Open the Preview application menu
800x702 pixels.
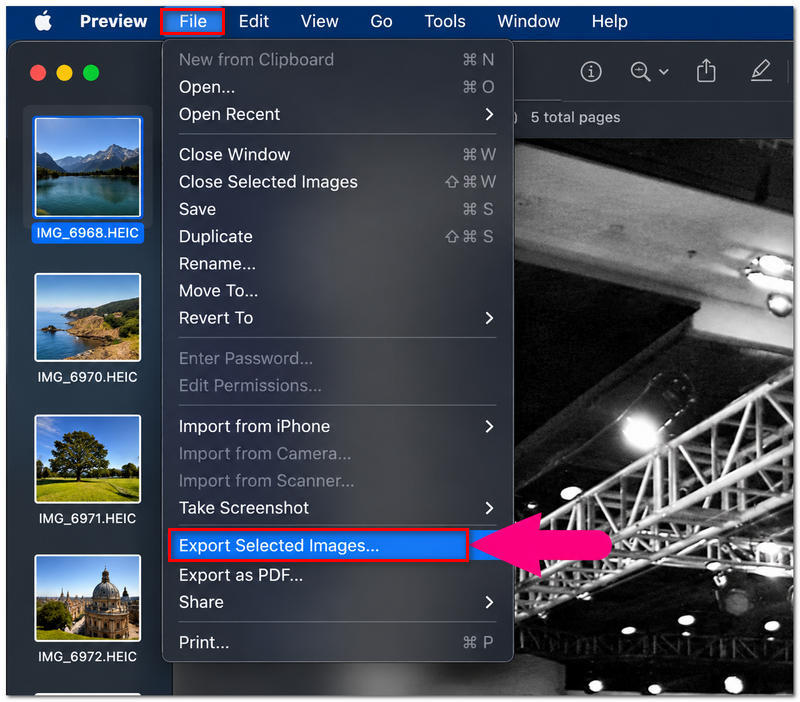(113, 21)
